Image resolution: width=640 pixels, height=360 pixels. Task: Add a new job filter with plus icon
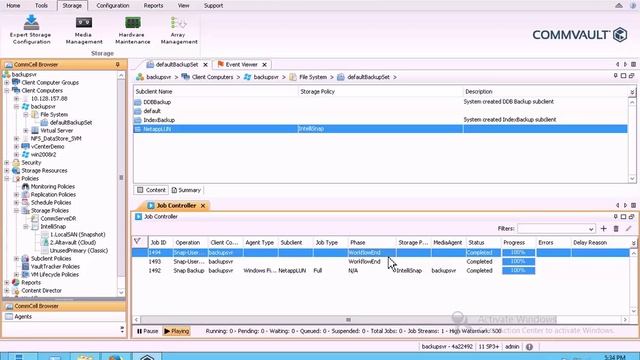(604, 229)
